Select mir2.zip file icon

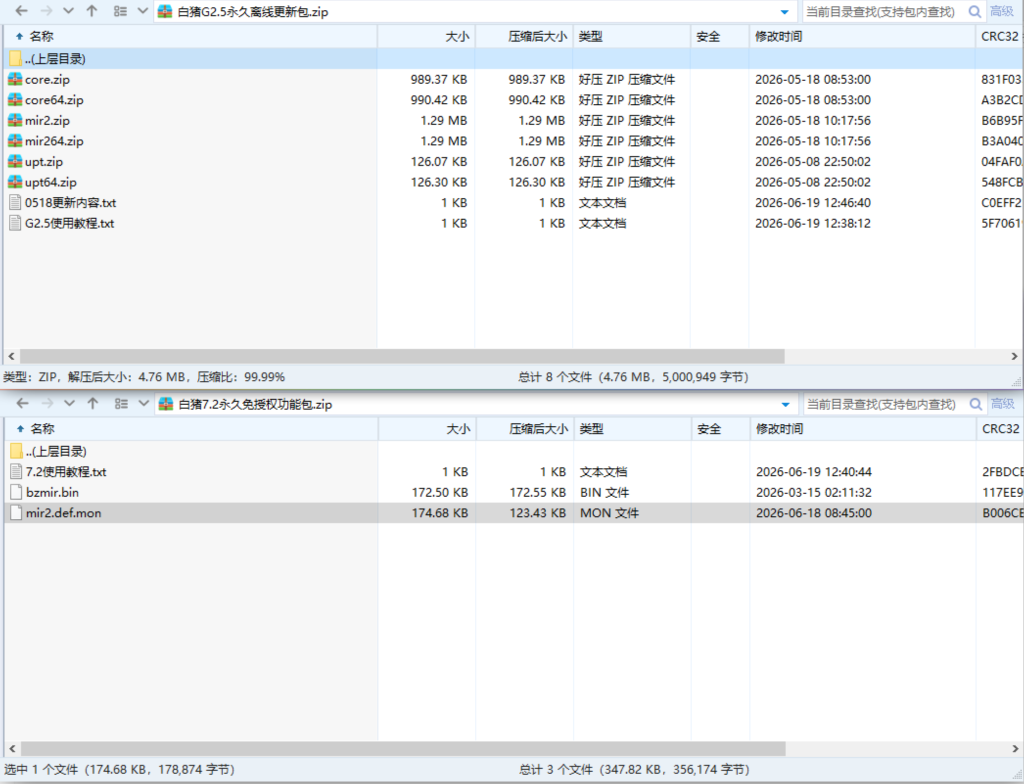(15, 121)
